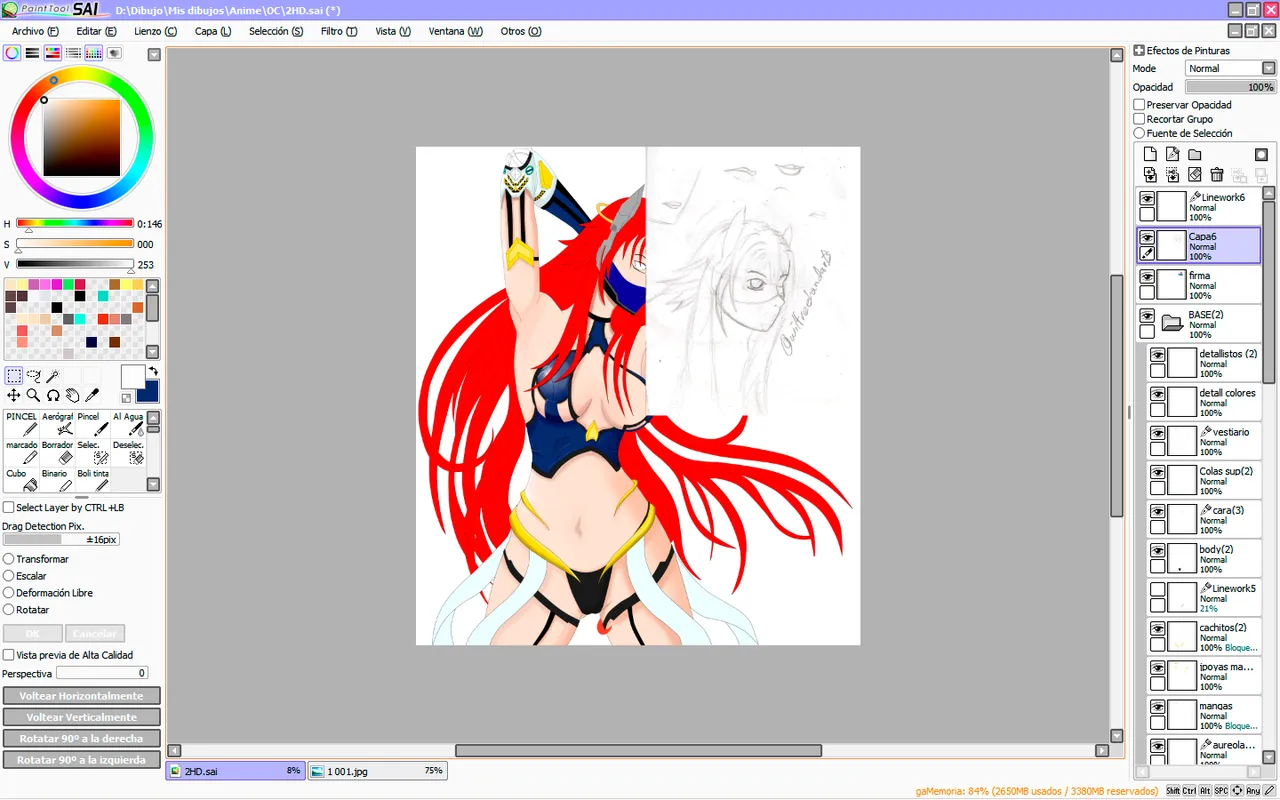Delete layer with trash can icon

[1217, 174]
